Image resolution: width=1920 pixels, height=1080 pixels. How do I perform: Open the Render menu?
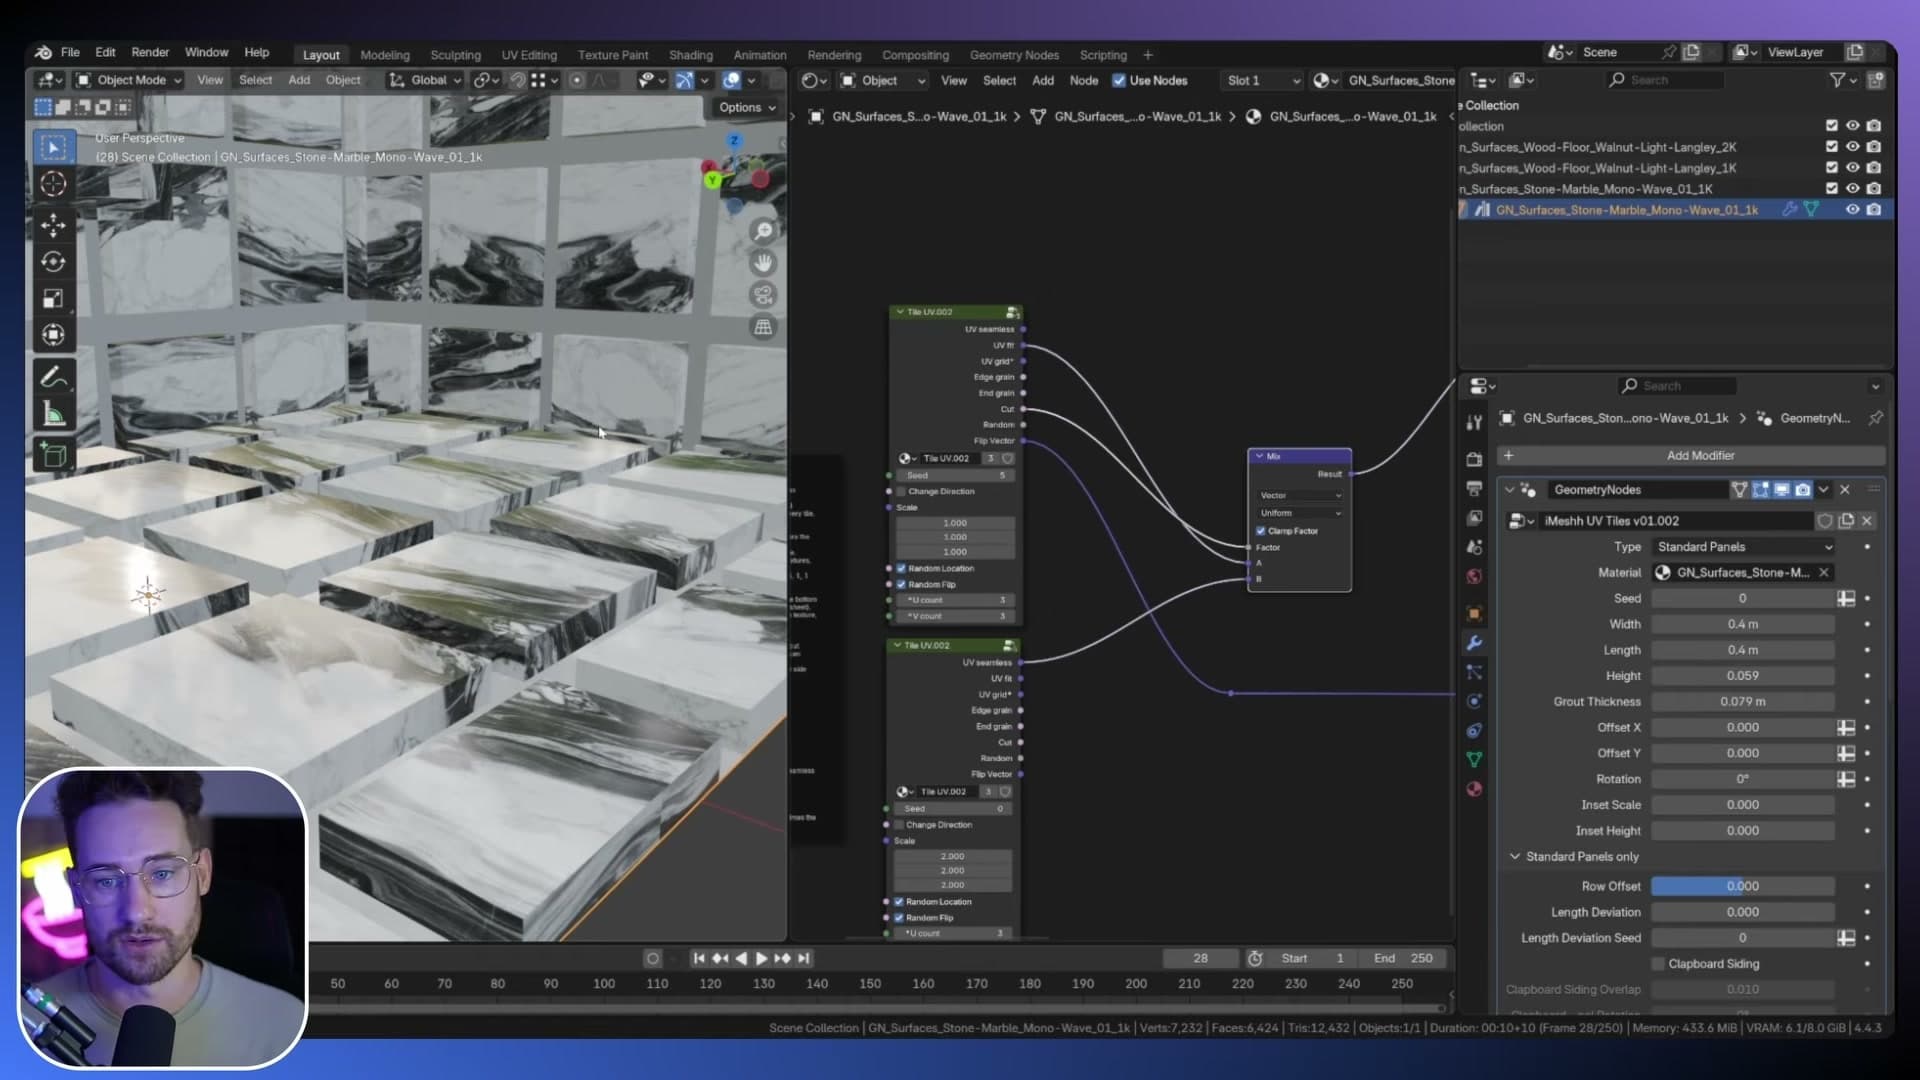(x=150, y=52)
